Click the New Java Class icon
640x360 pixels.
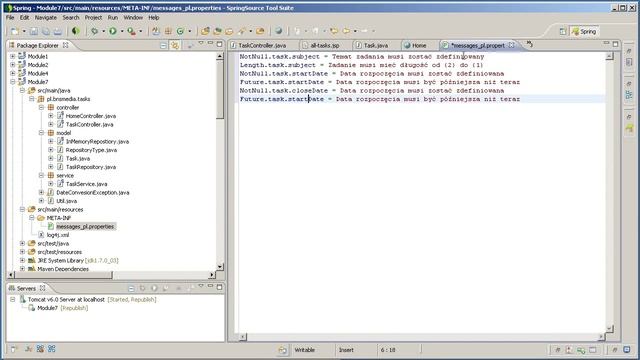[180, 31]
